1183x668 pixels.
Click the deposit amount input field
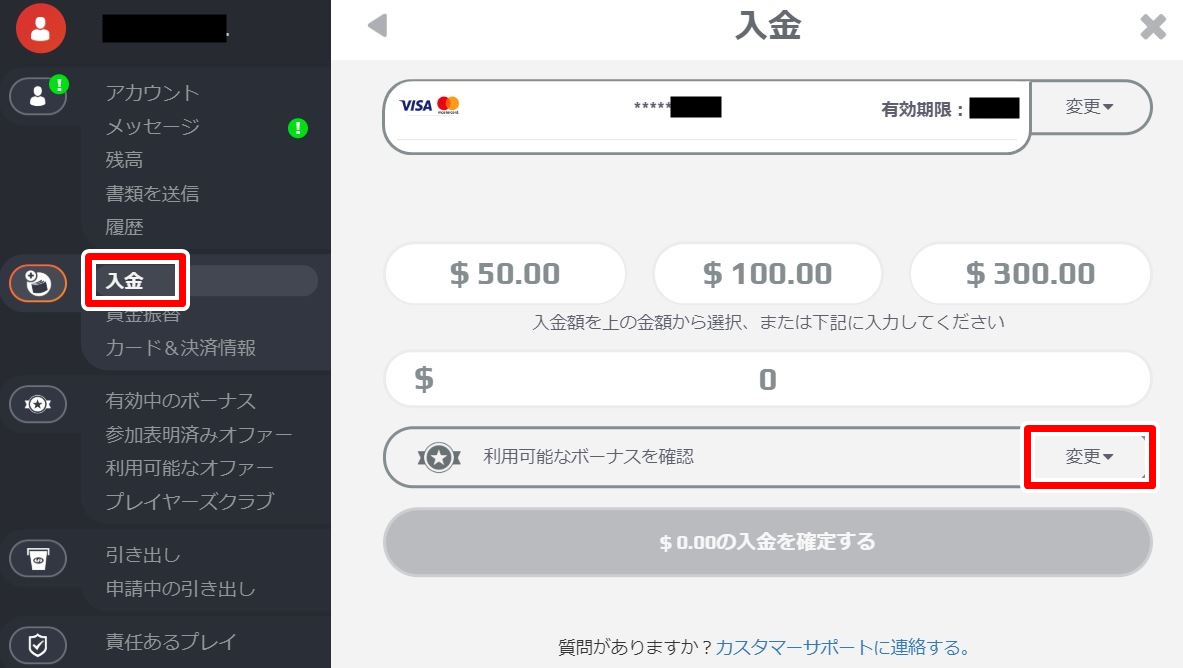coord(767,379)
